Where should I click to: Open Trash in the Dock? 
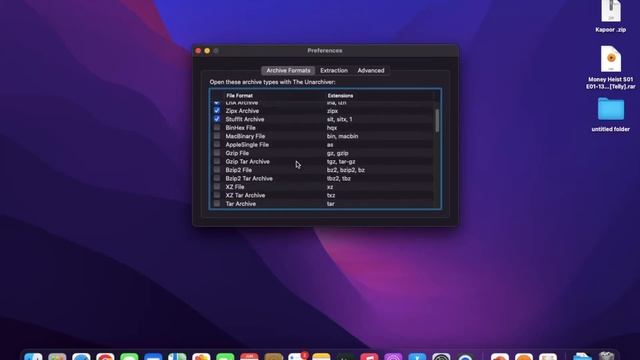607,356
